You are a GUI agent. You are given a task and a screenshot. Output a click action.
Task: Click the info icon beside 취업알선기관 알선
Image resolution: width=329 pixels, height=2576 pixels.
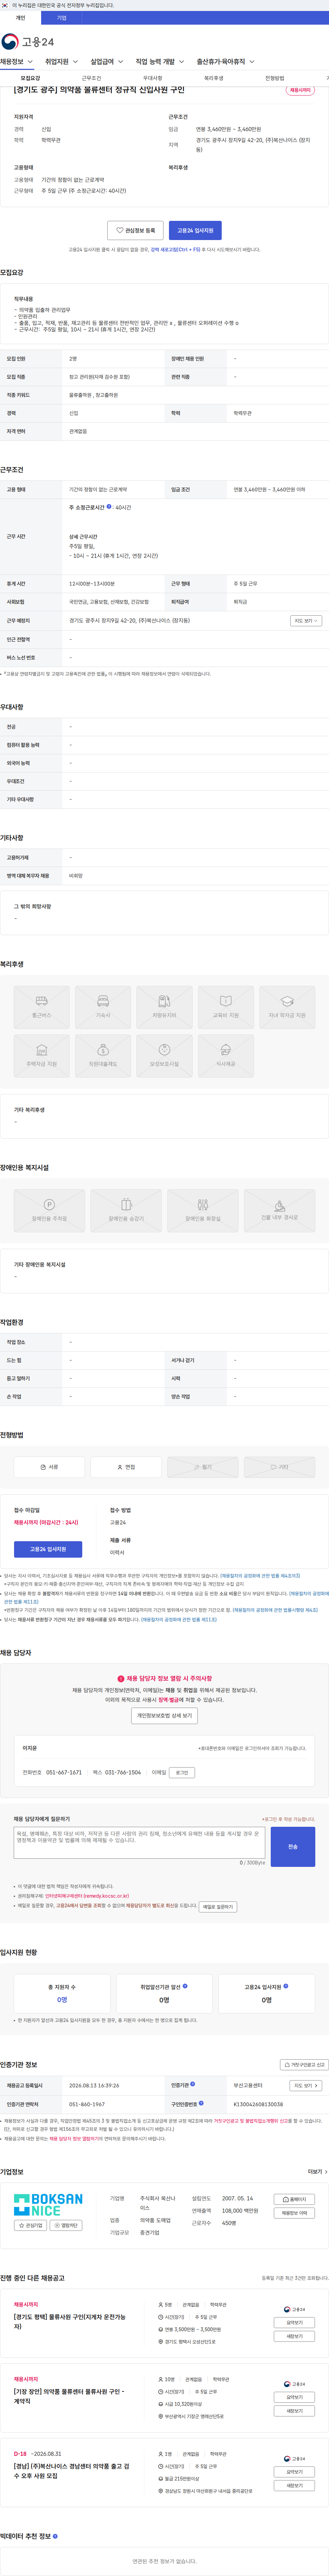tap(185, 1986)
